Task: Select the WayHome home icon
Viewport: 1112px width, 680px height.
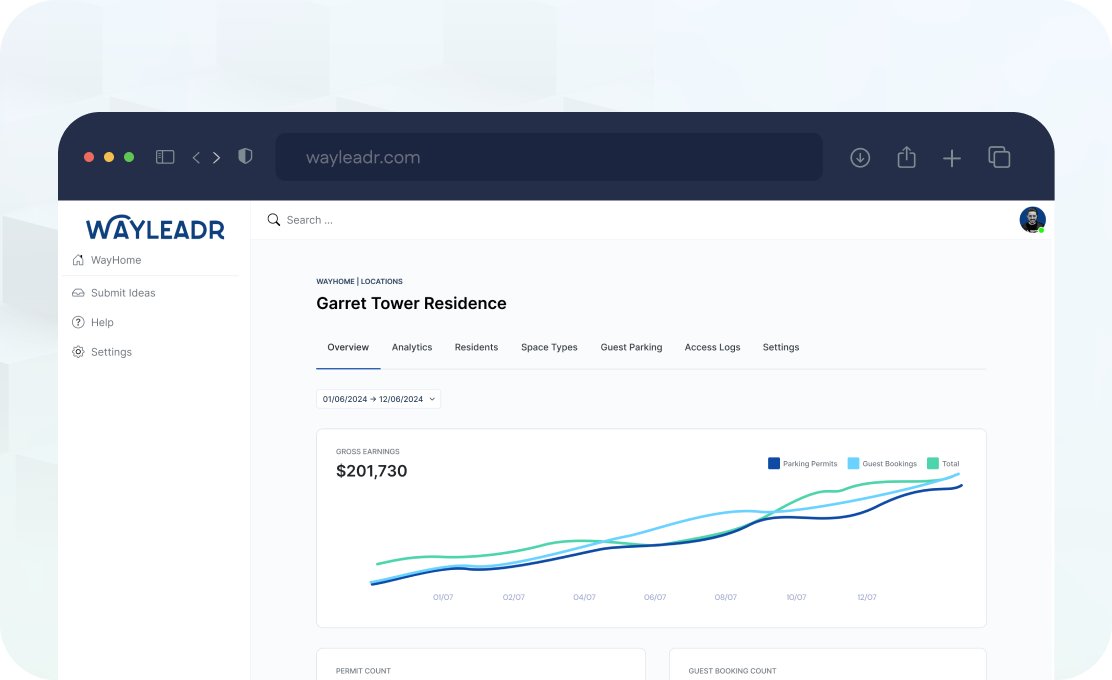Action: (77, 260)
